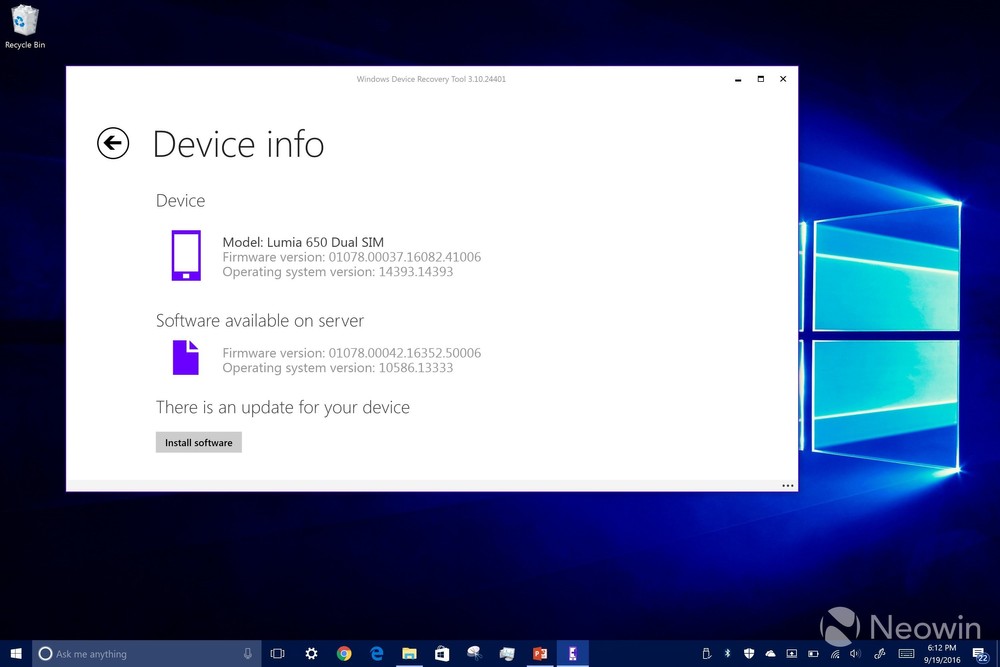
Task: Click the Cortana microphone icon
Action: pyautogui.click(x=247, y=654)
